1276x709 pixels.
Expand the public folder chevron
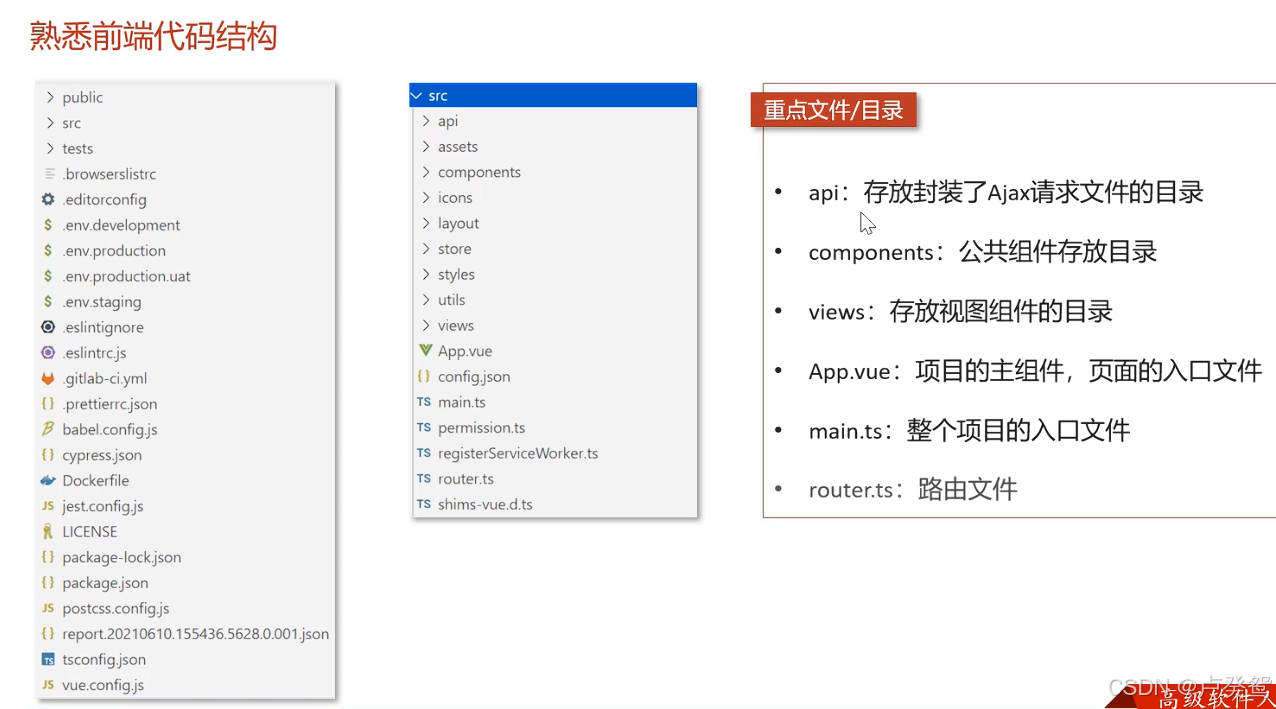click(50, 97)
